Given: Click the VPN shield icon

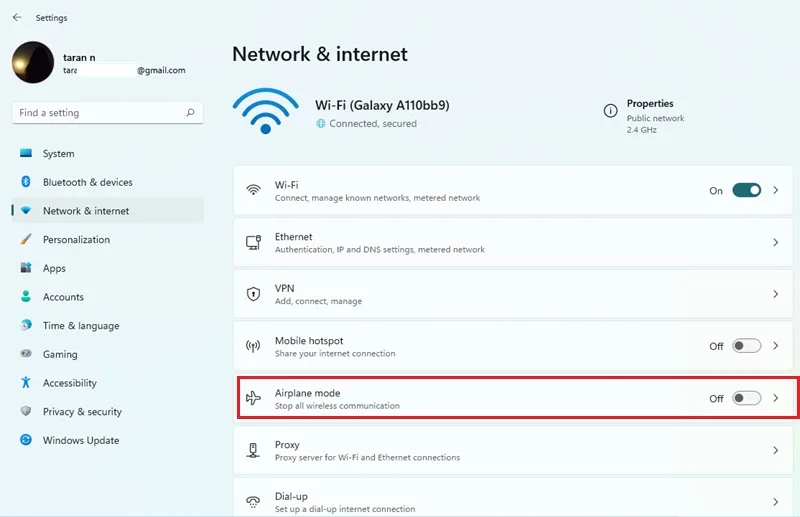Looking at the screenshot, I should pyautogui.click(x=254, y=294).
